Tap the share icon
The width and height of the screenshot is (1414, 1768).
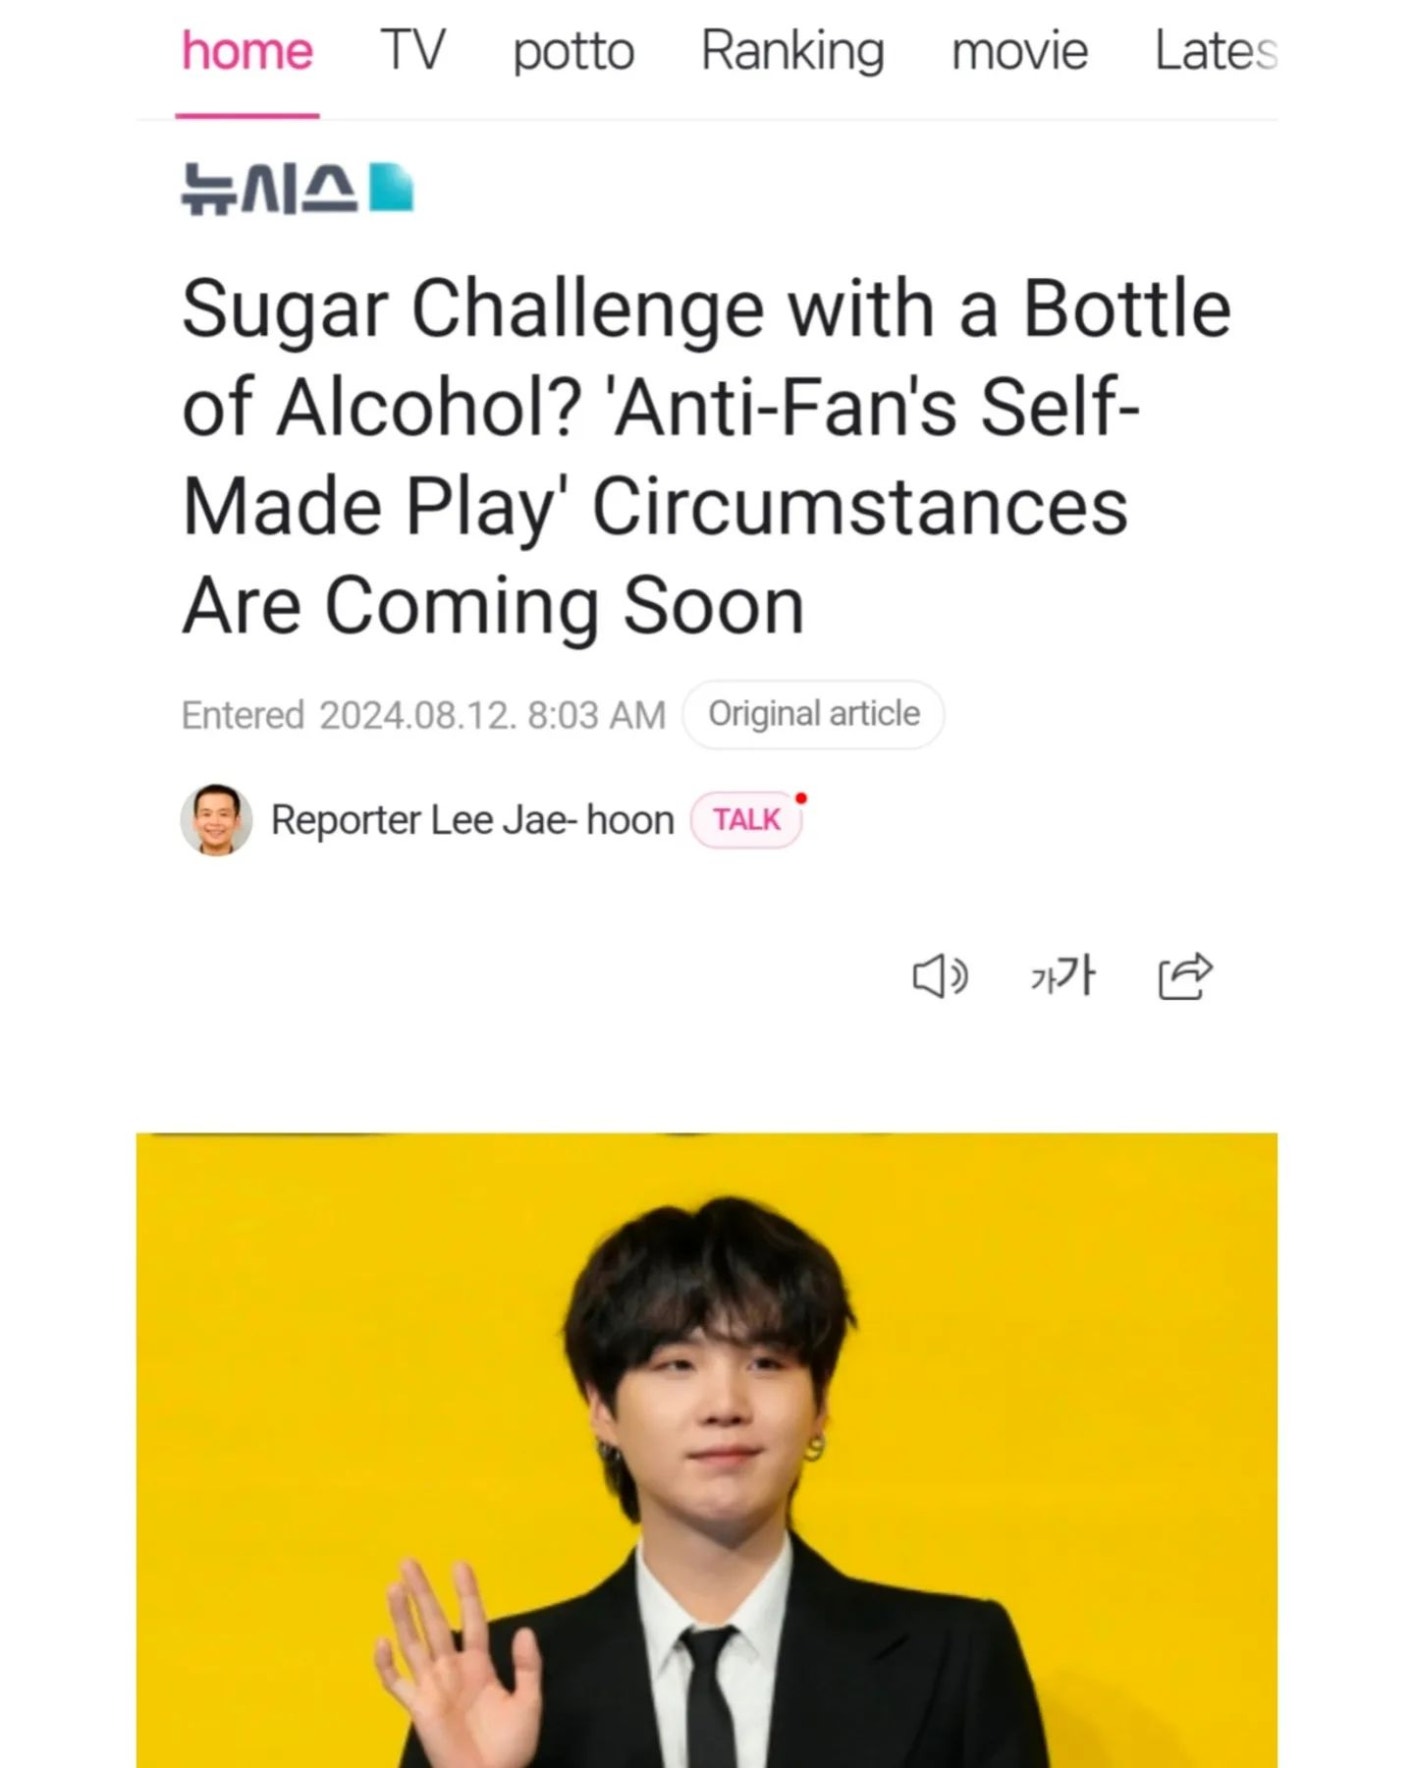(x=1185, y=976)
